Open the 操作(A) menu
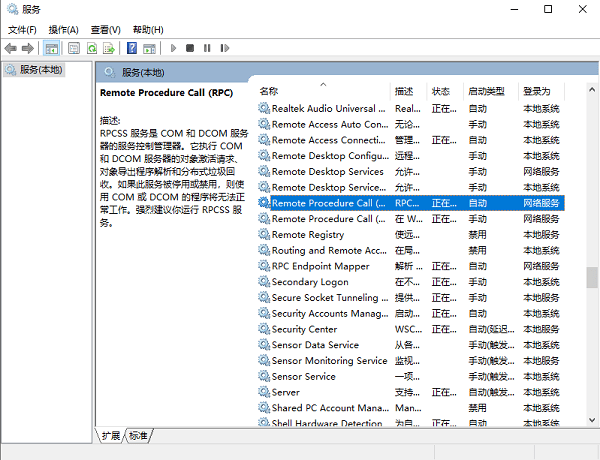 [x=64, y=30]
